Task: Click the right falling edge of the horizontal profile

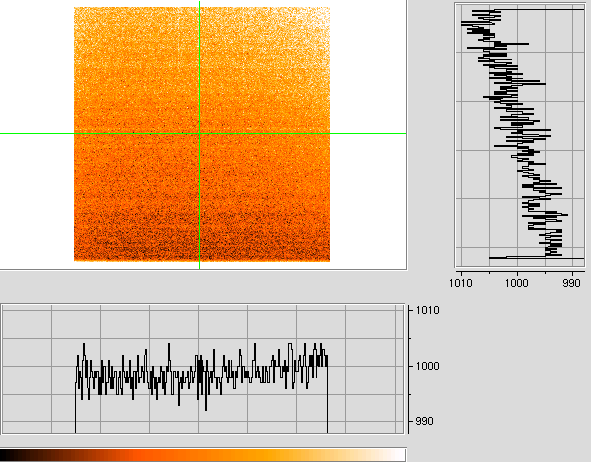Action: coord(327,396)
